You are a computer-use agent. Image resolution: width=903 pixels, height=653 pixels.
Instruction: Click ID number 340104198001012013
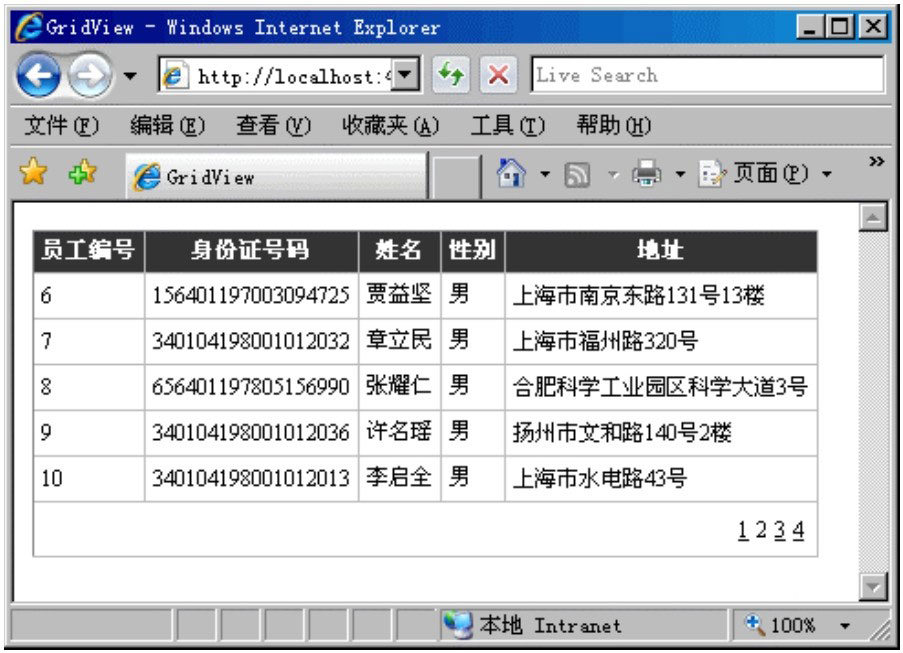[x=251, y=478]
